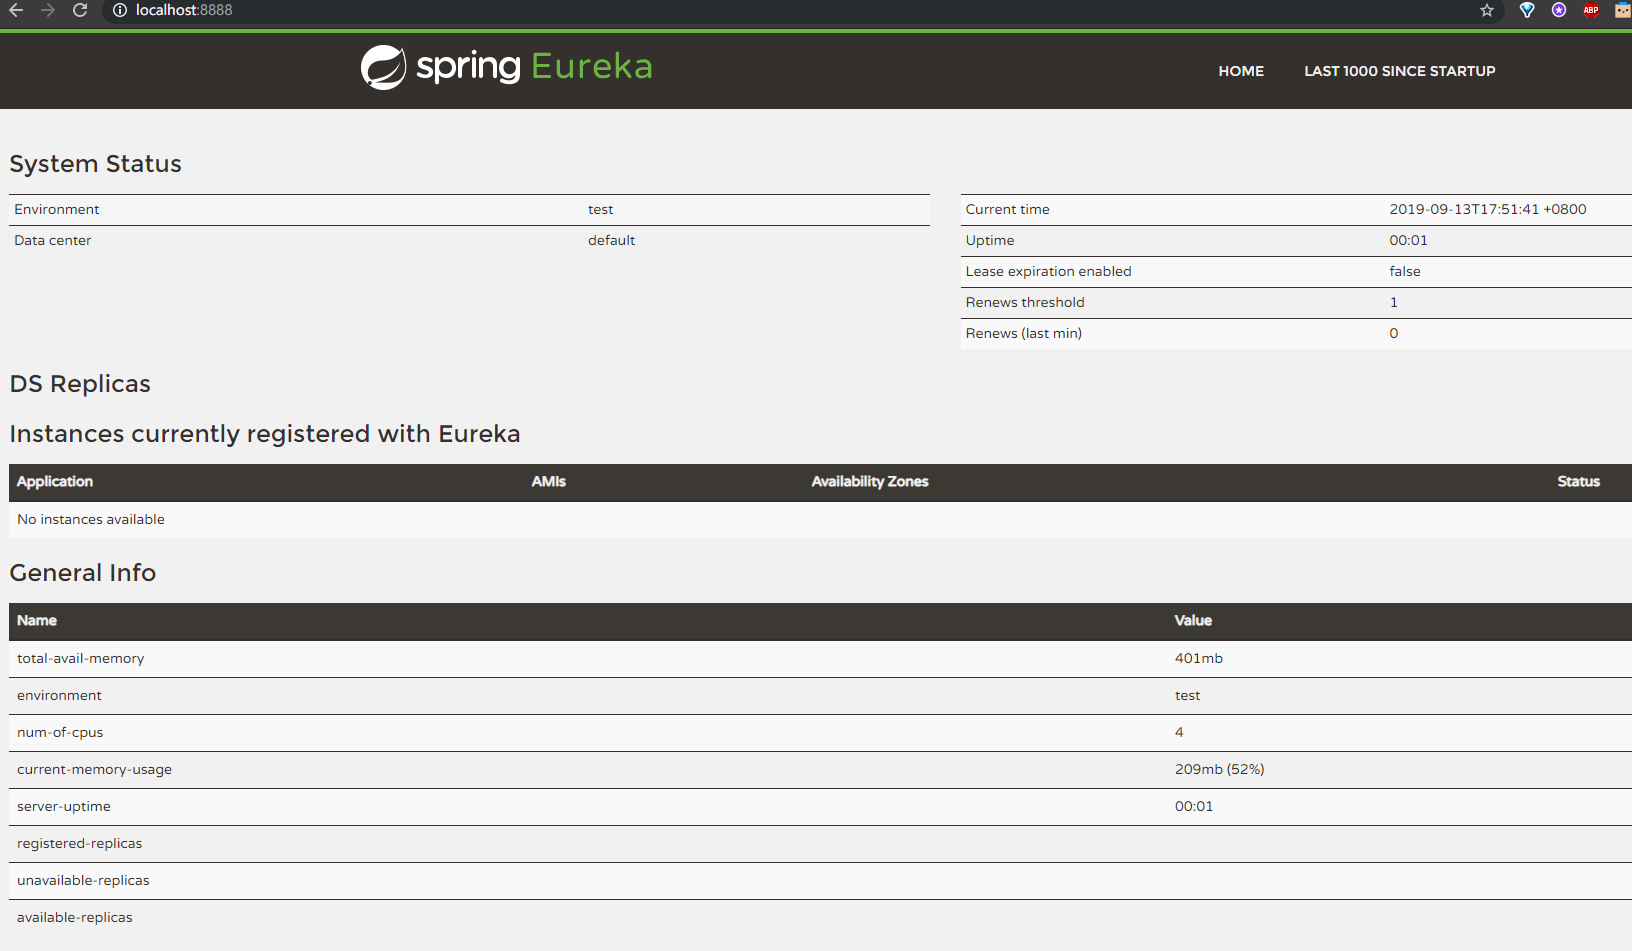
Task: Select the Status column header
Action: tap(1578, 482)
